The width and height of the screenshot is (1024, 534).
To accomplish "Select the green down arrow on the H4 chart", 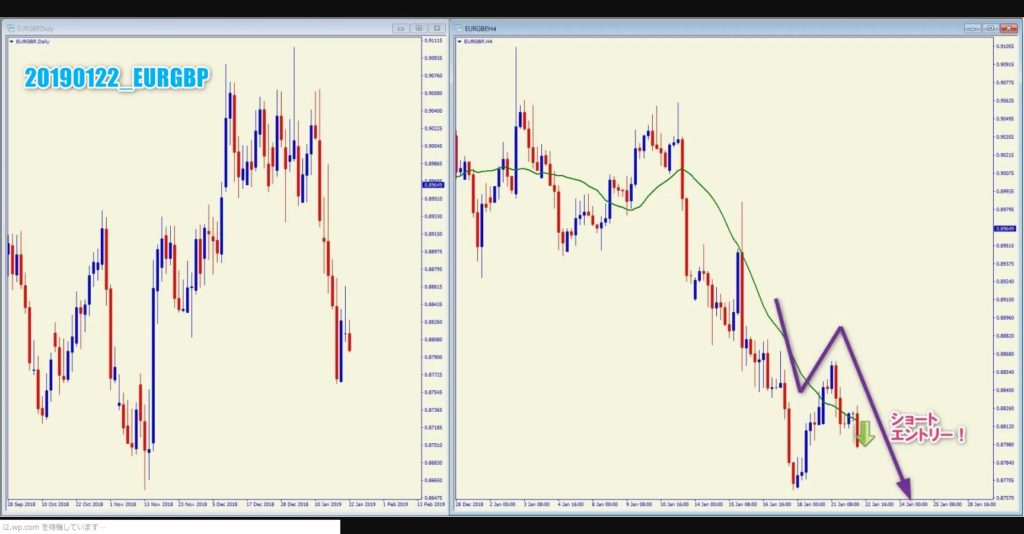I will (865, 433).
